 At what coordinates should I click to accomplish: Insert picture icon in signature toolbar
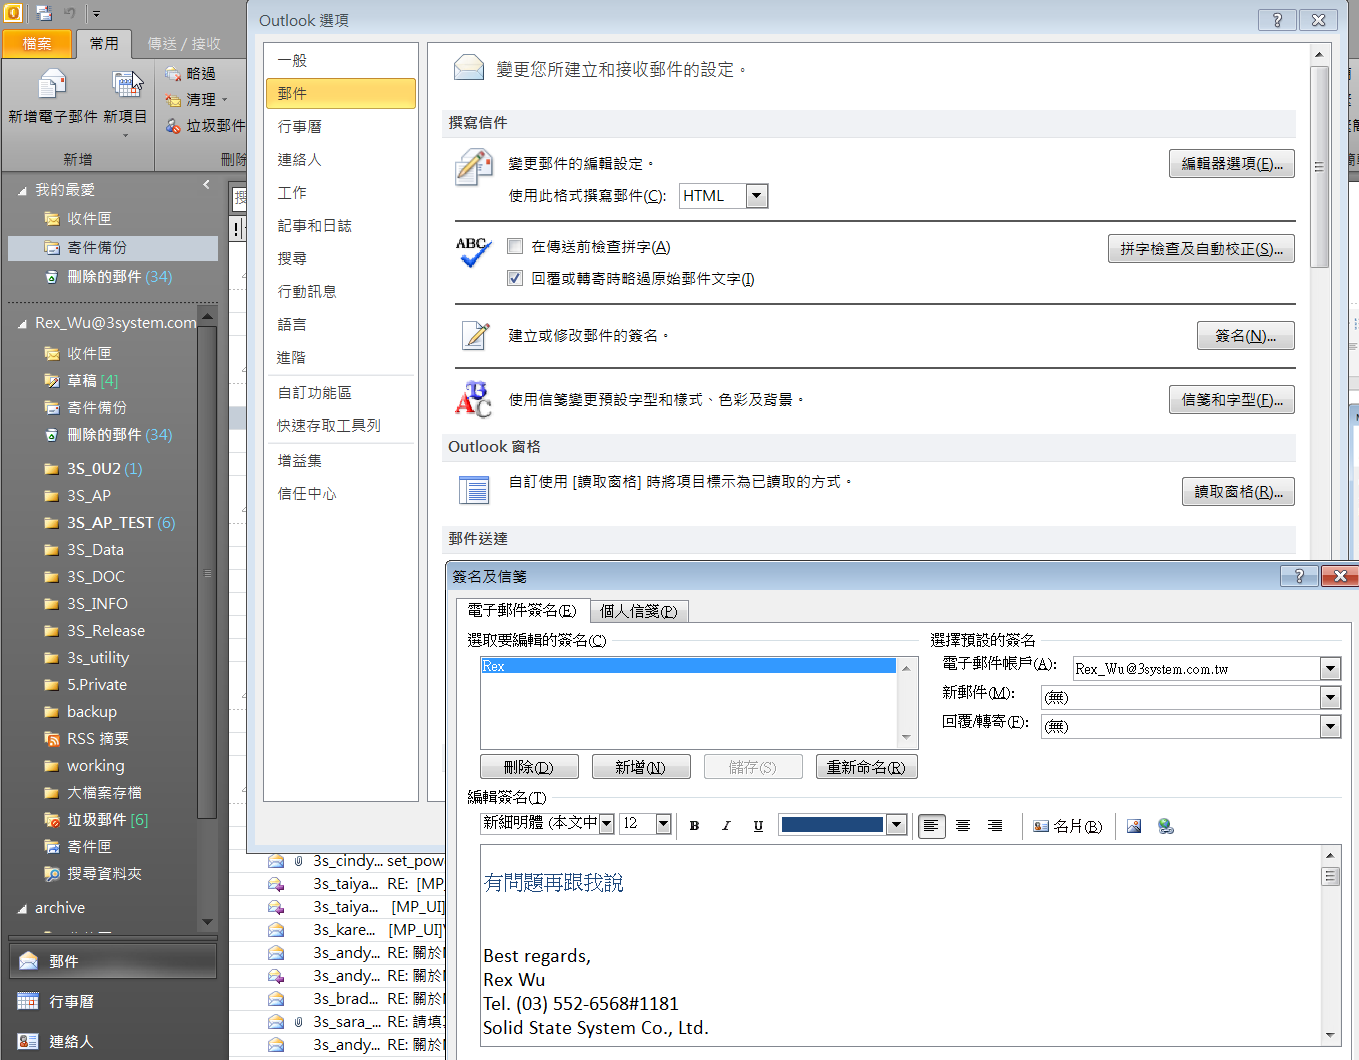coord(1134,825)
